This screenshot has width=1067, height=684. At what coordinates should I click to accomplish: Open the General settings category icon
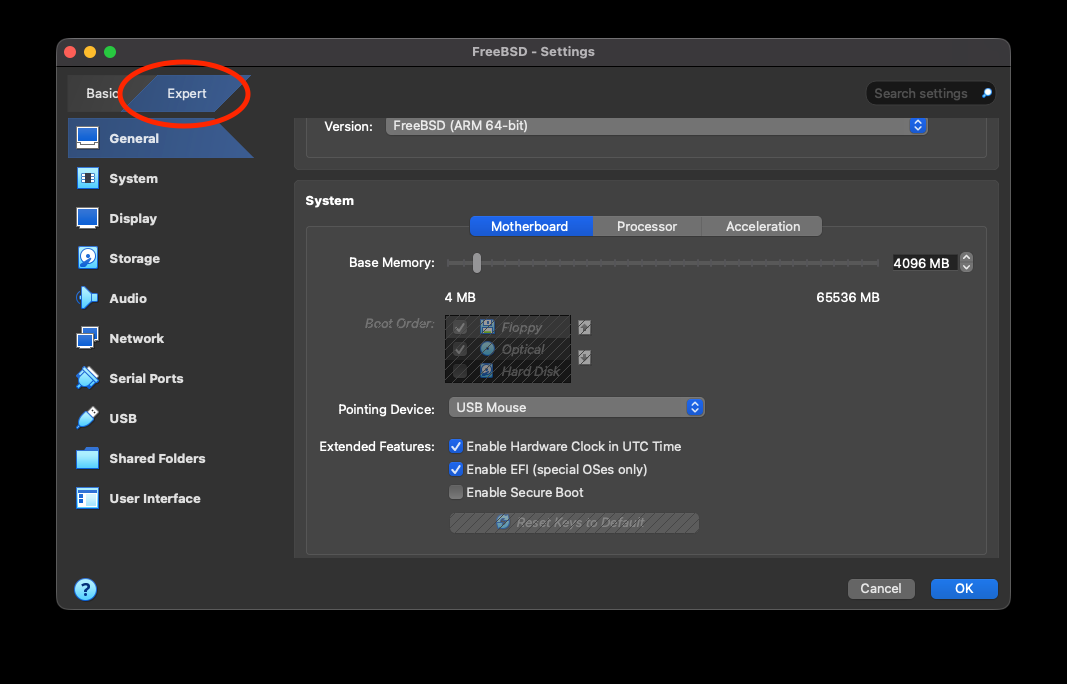(87, 138)
